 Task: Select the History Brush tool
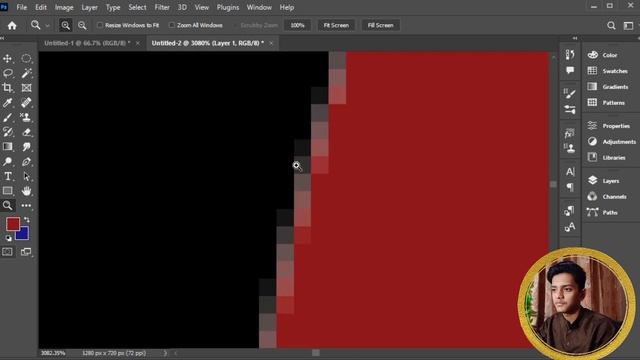[7, 132]
